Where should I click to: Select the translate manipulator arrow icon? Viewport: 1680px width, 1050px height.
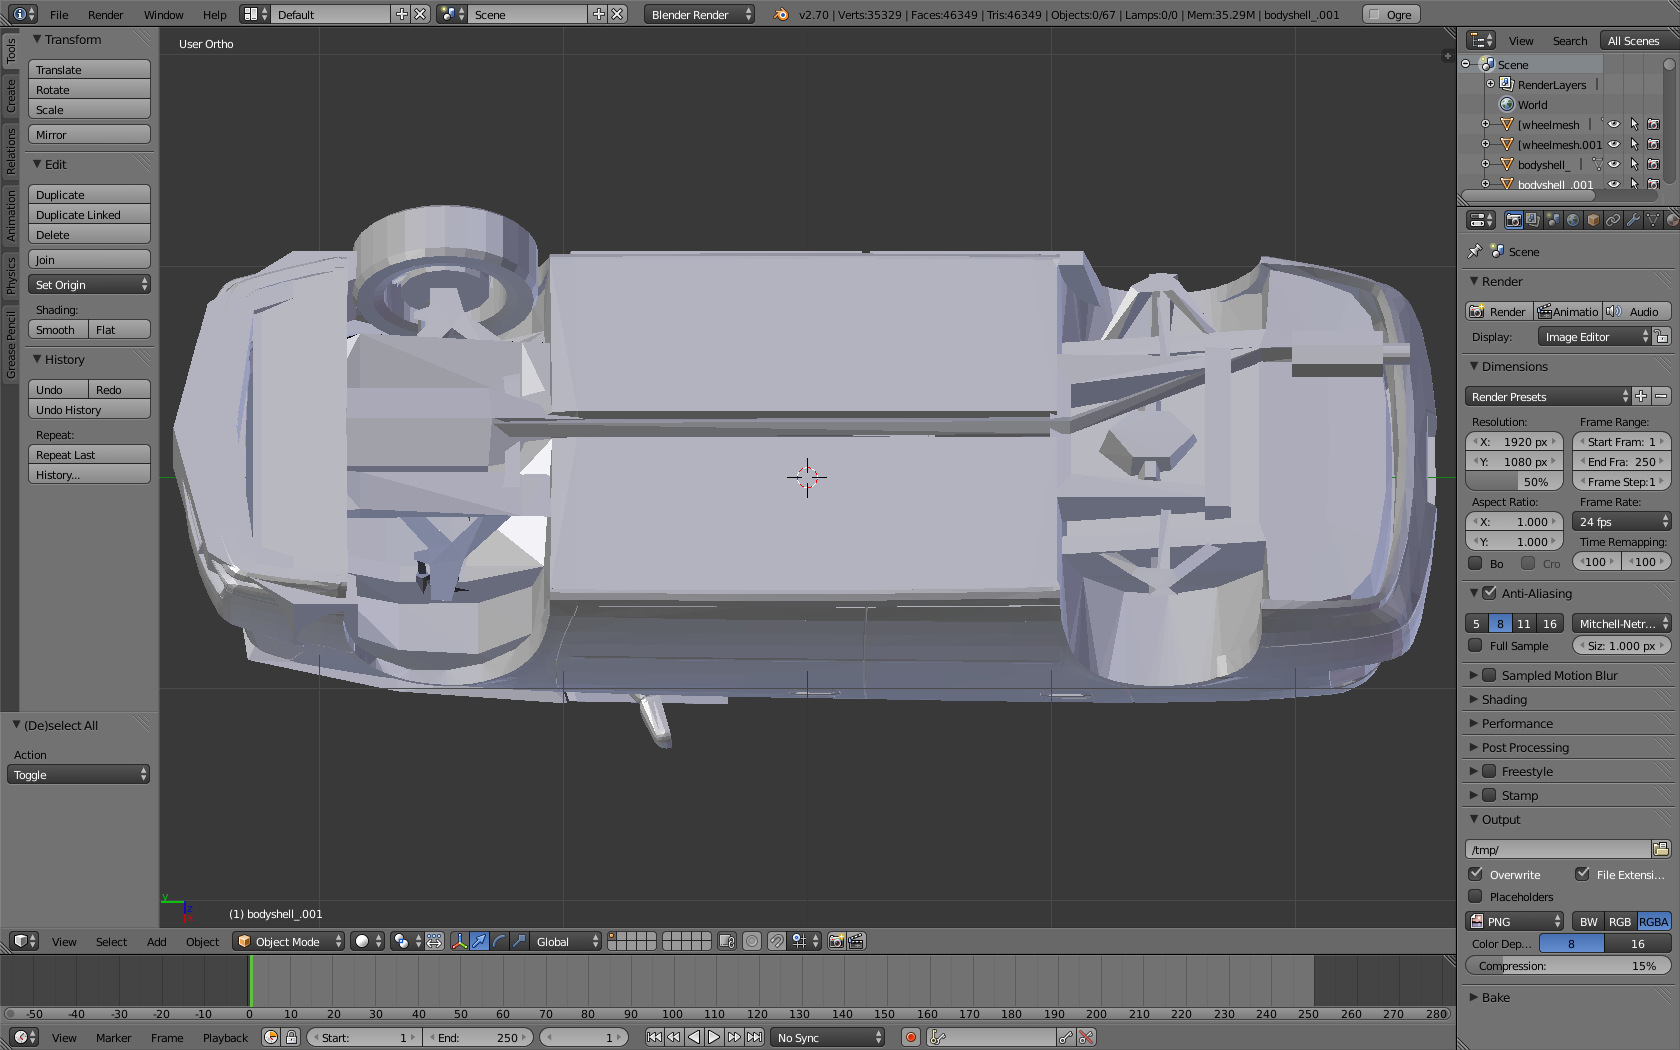[479, 941]
